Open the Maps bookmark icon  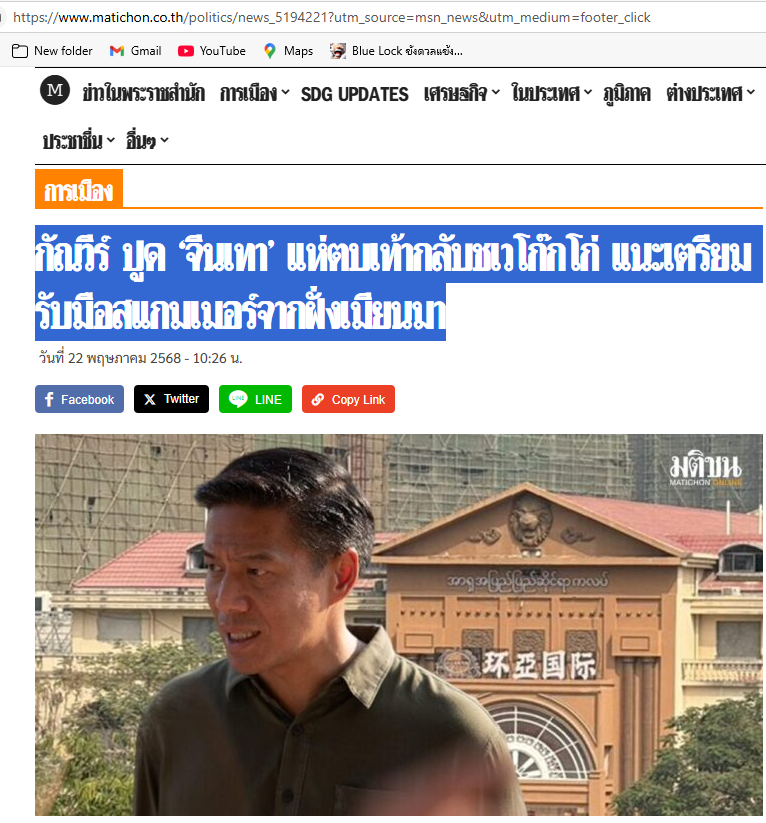click(270, 51)
